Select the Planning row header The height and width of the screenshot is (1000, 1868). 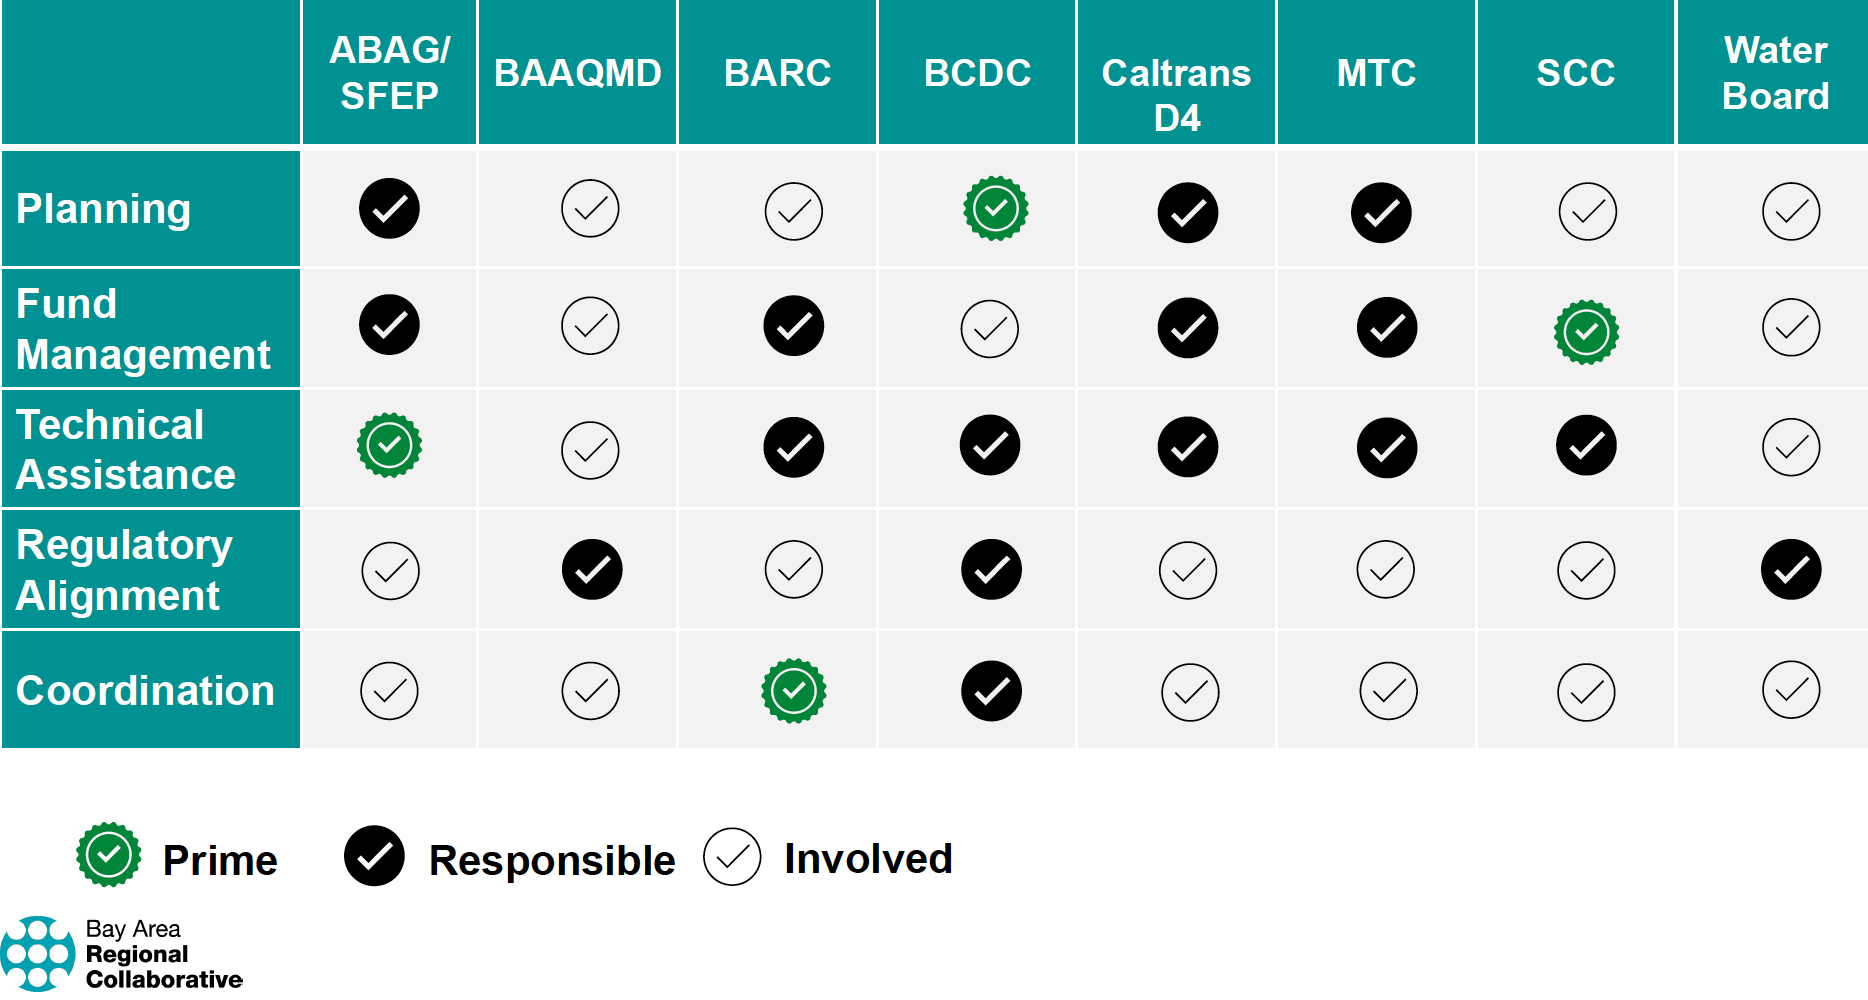pyautogui.click(x=151, y=209)
